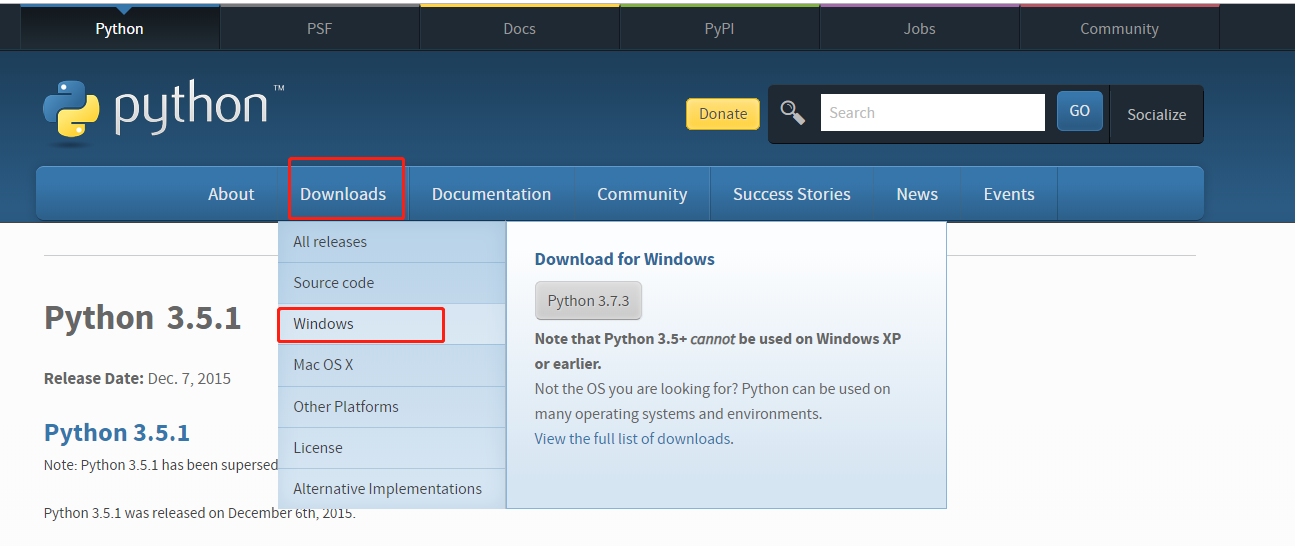Viewport: 1295px width, 546px height.
Task: Open the Python top-level tab
Action: 119,28
